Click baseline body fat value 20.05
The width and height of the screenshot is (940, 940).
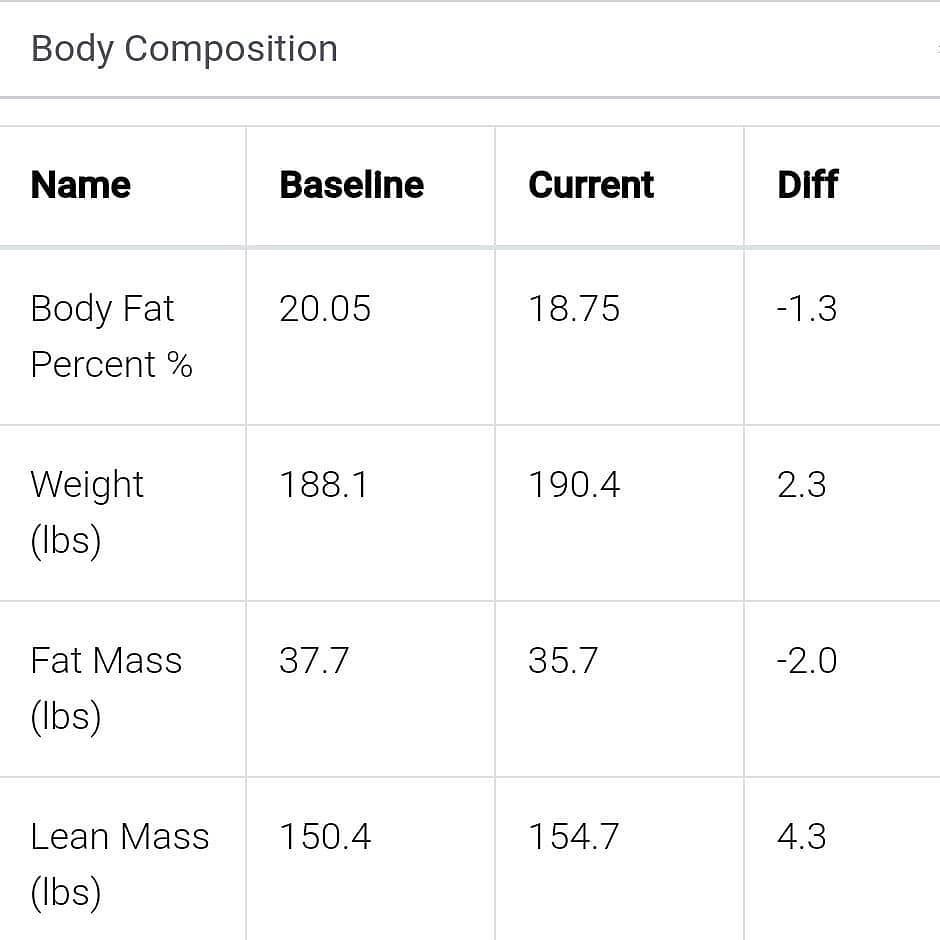325,309
